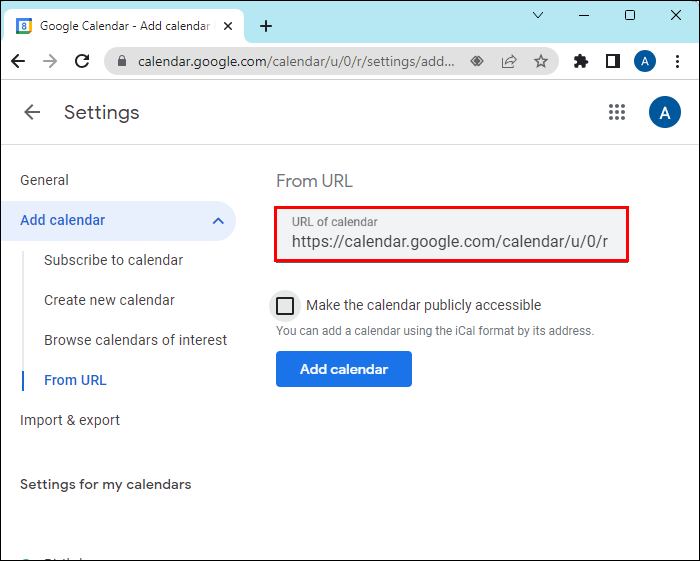Open the Google Account avatar menu
The image size is (700, 561).
pyautogui.click(x=664, y=112)
